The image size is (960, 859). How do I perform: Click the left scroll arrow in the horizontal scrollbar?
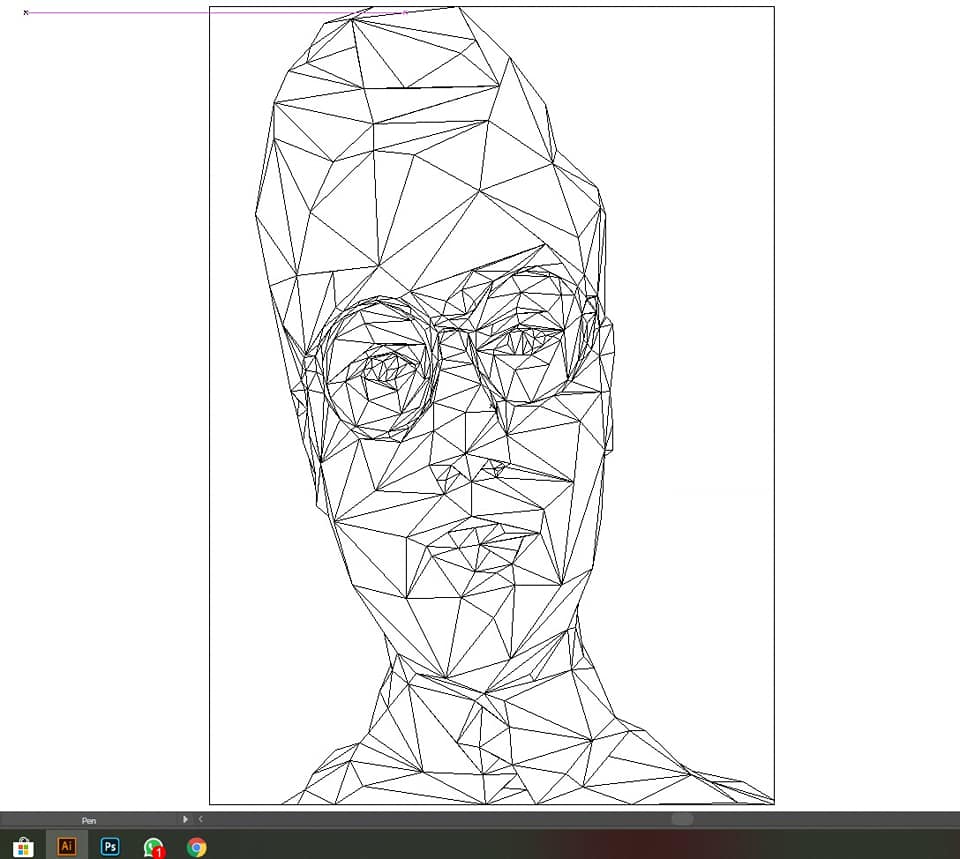pos(200,819)
